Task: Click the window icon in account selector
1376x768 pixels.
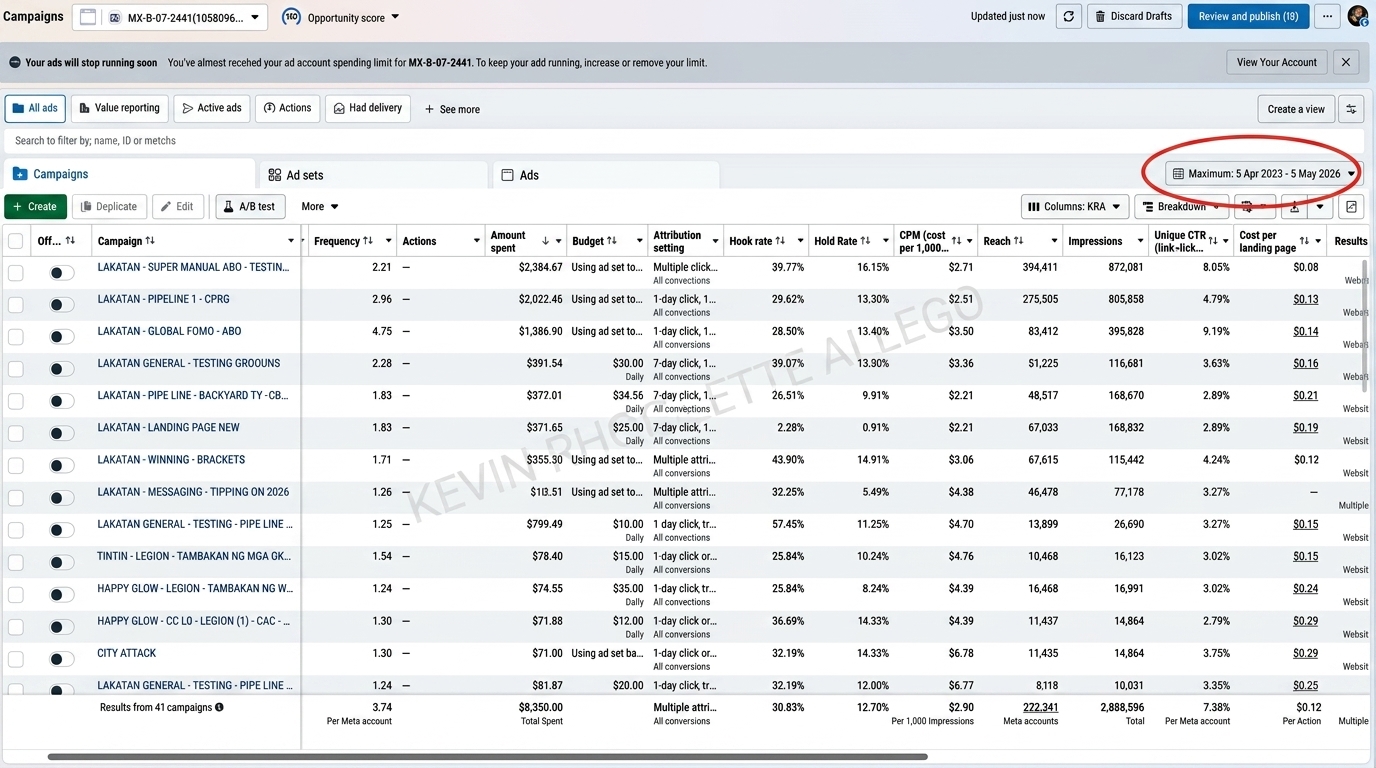Action: point(88,17)
